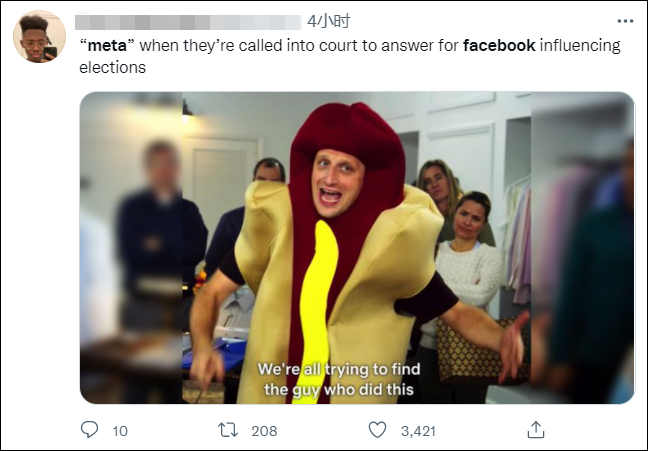648x451 pixels.
Task: Retweet this post using the arrows icon
Action: point(229,430)
